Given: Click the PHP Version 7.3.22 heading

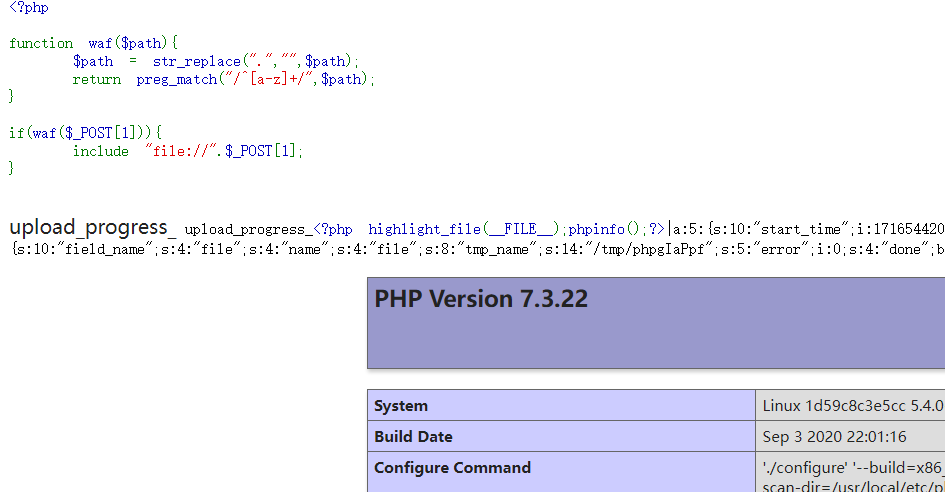Looking at the screenshot, I should click(481, 299).
